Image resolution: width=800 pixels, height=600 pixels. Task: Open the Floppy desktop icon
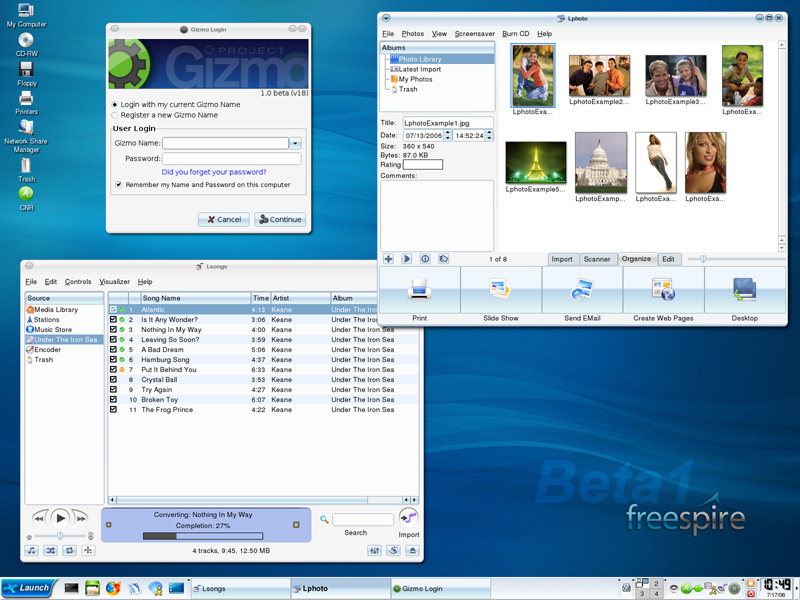click(26, 74)
